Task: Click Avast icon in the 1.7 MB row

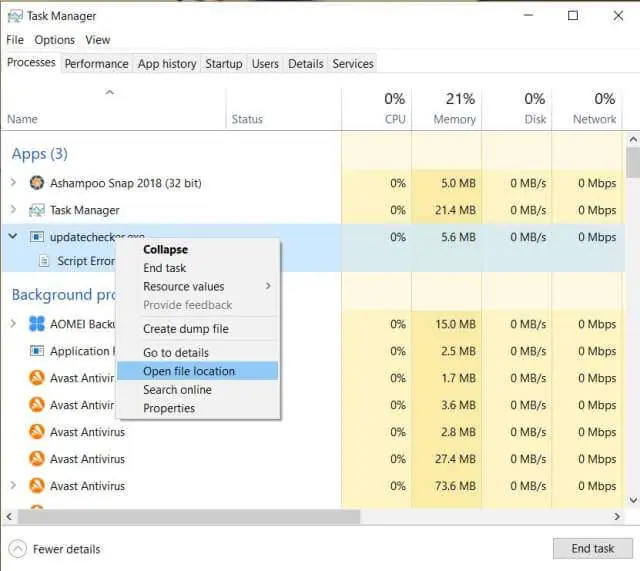Action: [x=37, y=378]
